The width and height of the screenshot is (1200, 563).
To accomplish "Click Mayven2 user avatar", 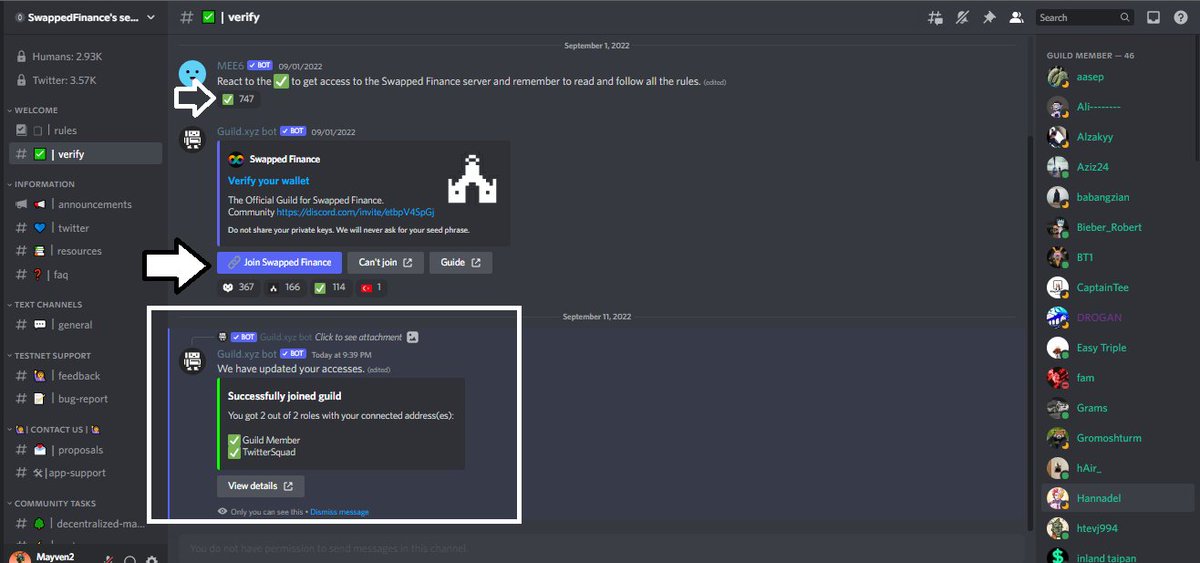I will coord(20,558).
